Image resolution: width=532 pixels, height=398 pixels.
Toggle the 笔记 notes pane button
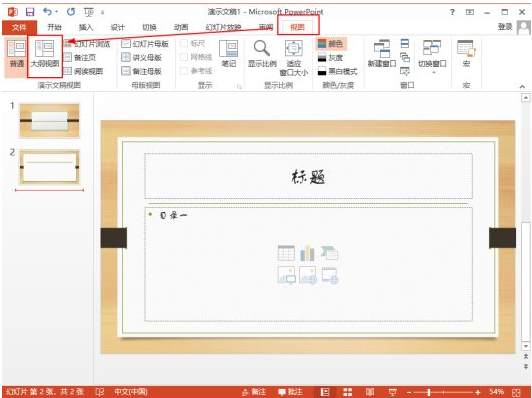point(229,54)
